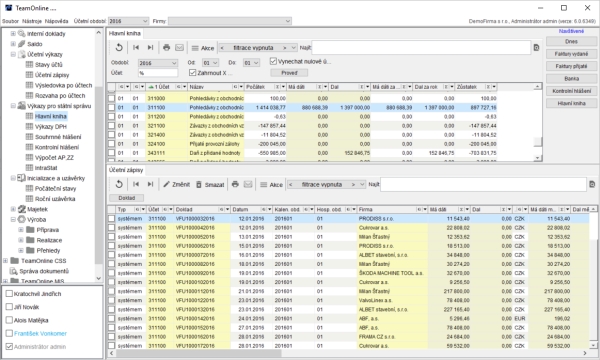Screen dimensions: 600x360
Task: Toggle Zahrnout X checkbox
Action: (192, 72)
